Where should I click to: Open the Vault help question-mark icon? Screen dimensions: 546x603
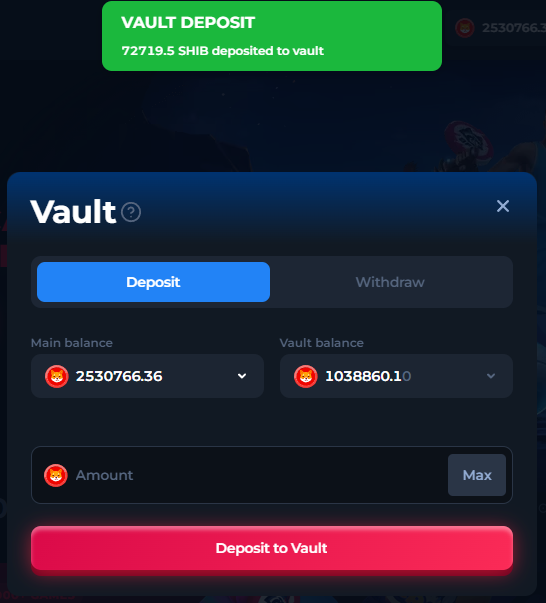(x=131, y=212)
